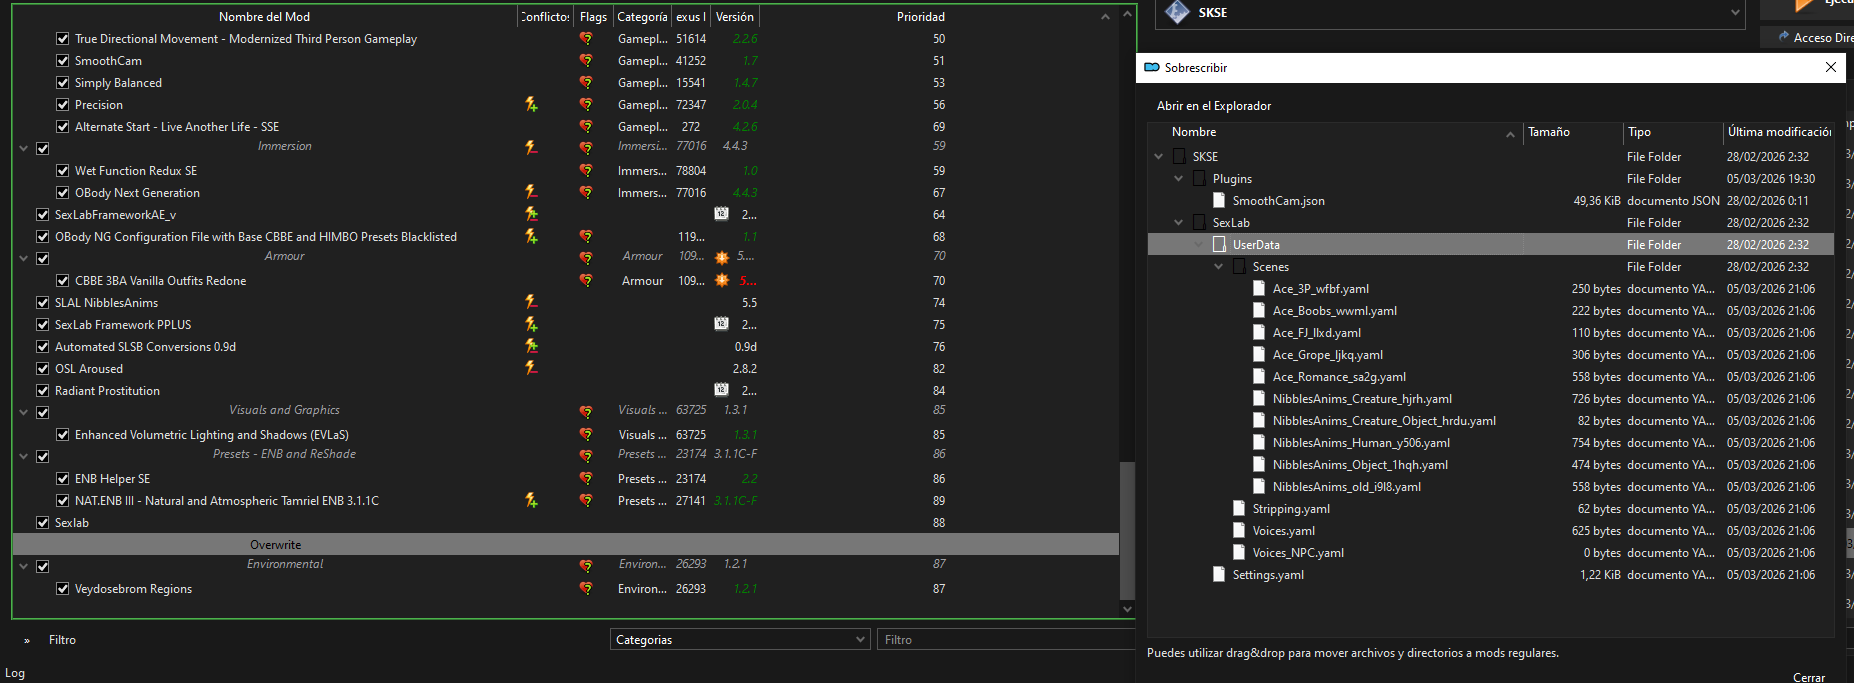Click Abrir en el Explorador
This screenshot has height=683, width=1854.
pyautogui.click(x=1214, y=105)
